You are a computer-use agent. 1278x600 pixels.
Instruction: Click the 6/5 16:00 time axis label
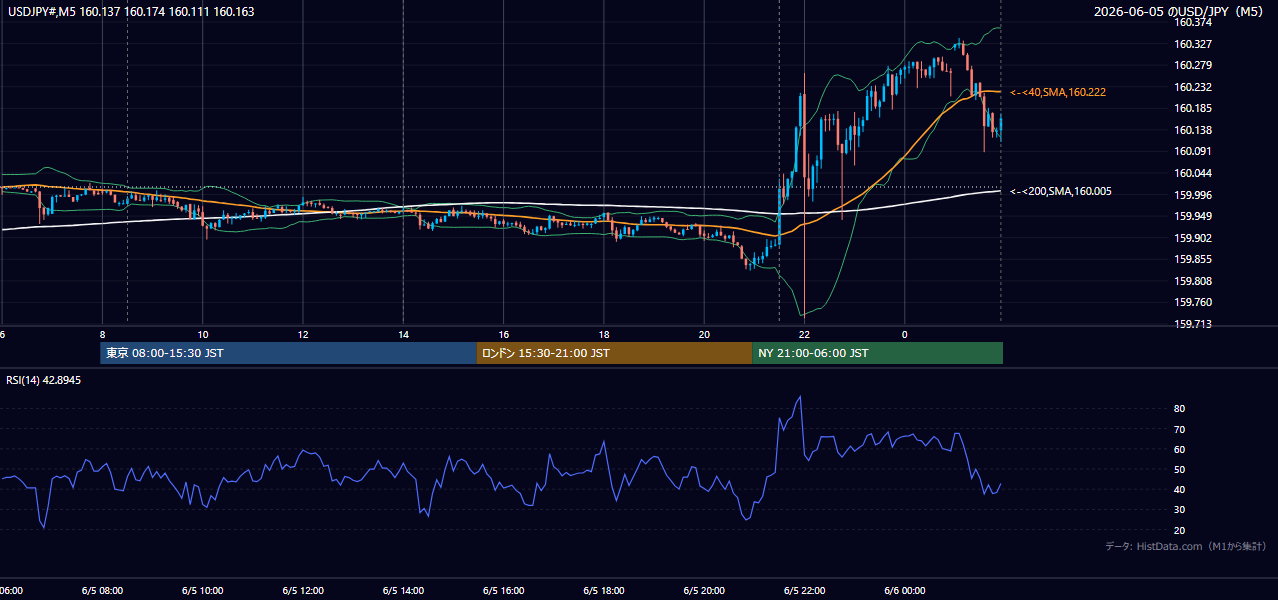point(504,590)
